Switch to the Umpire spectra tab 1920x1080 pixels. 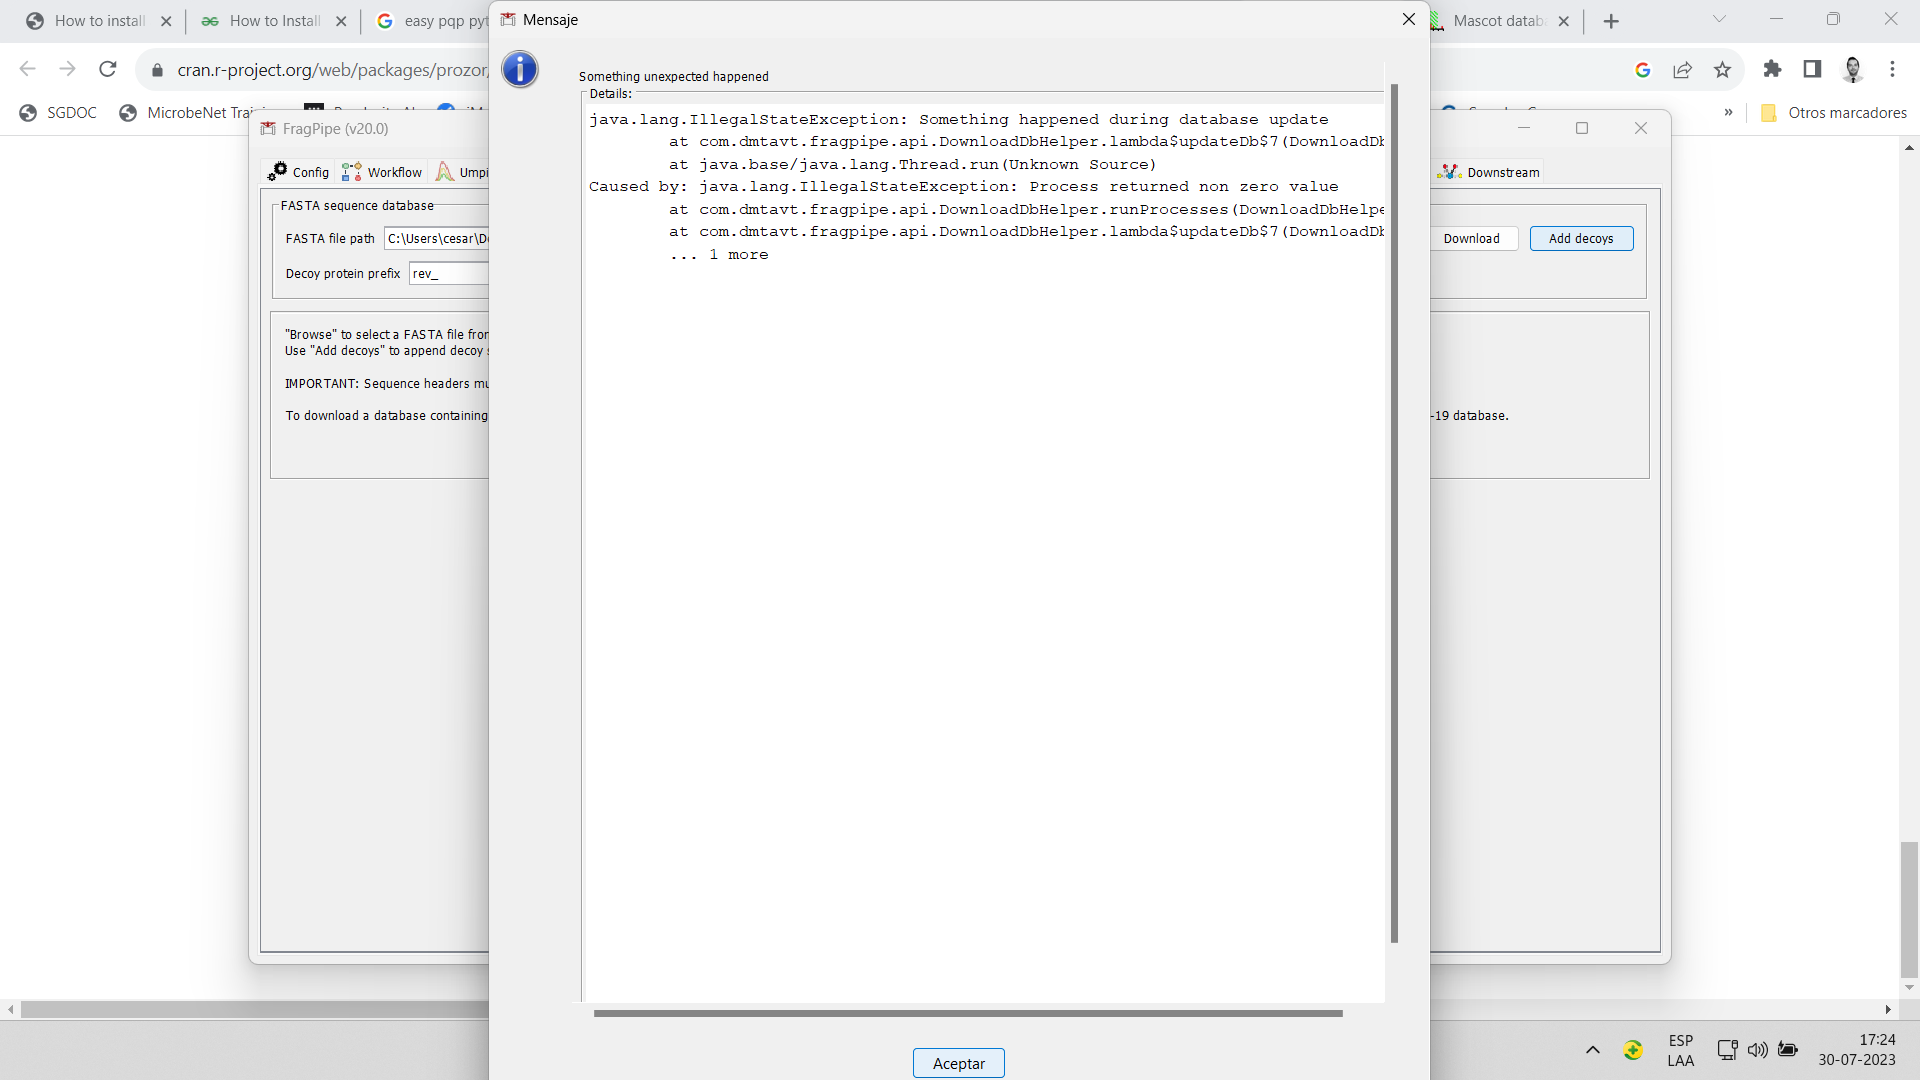click(463, 171)
